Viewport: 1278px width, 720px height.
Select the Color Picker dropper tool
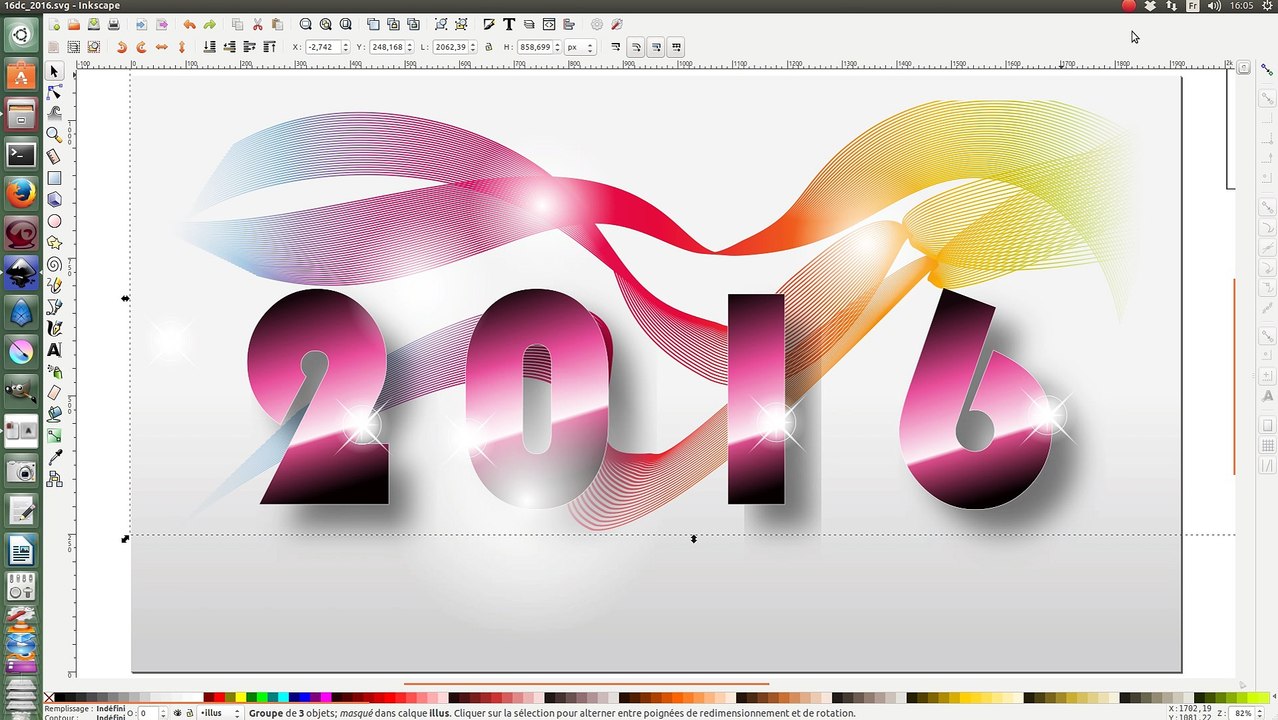(x=54, y=457)
